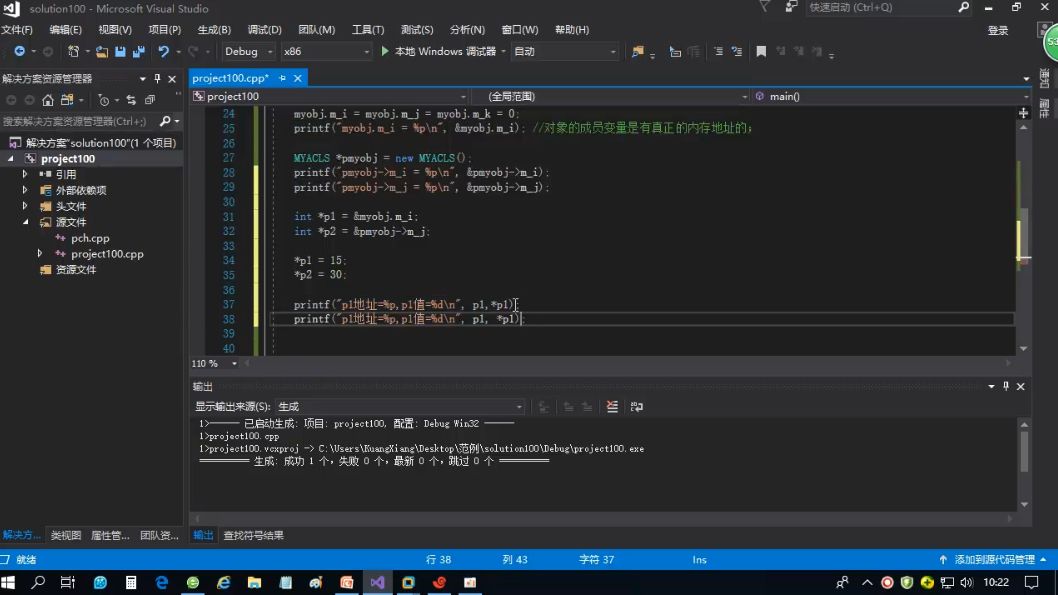Click the Solution Explorer view switcher icon

click(67, 100)
